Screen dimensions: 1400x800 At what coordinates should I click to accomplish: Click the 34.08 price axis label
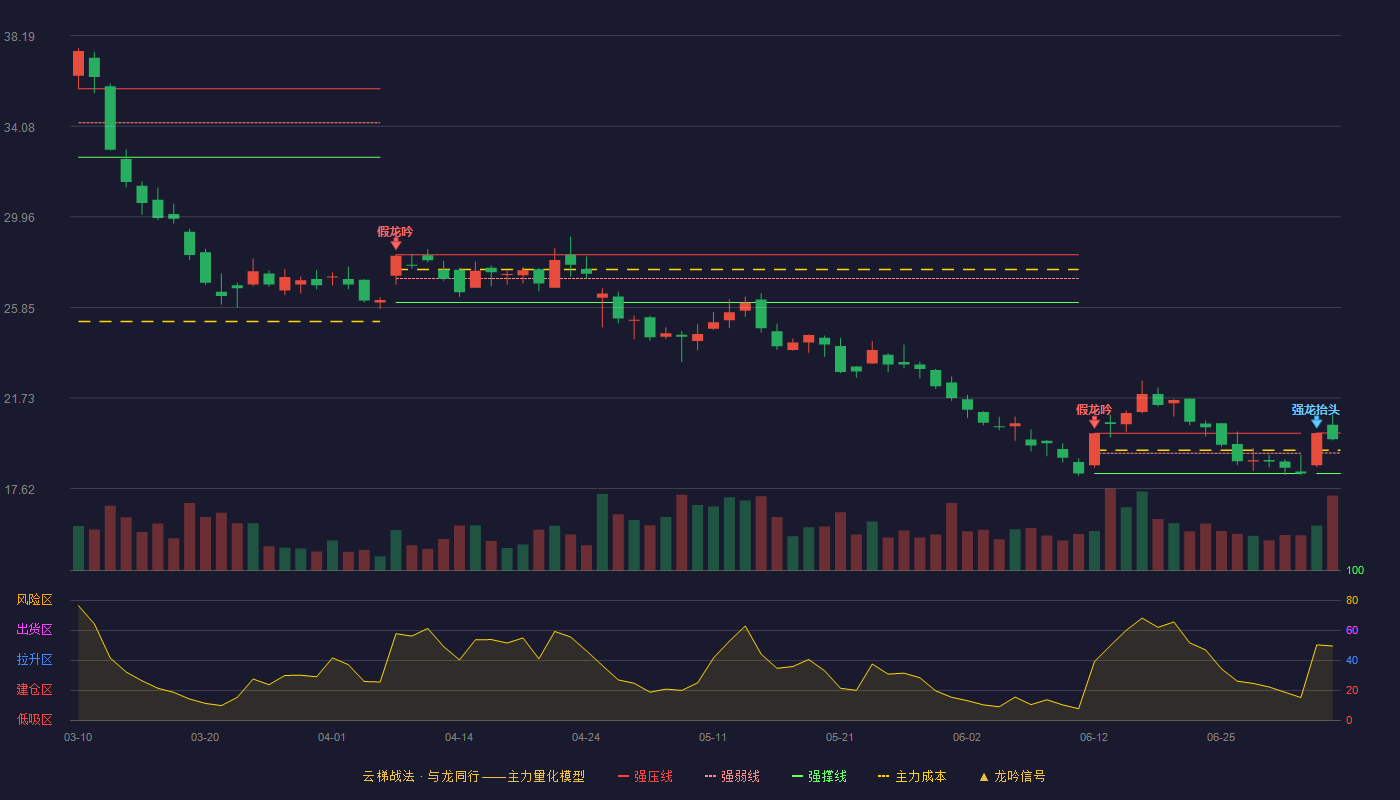point(19,127)
